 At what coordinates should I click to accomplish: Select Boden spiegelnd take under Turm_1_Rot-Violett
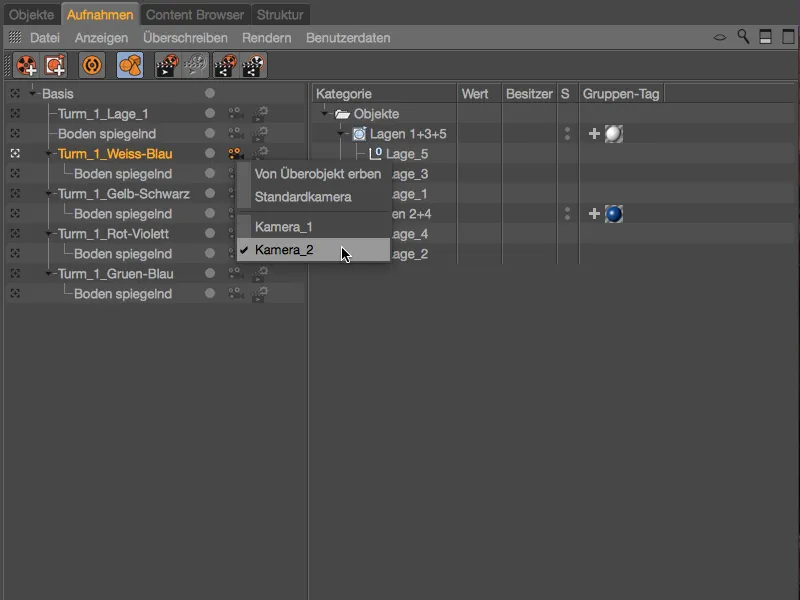click(x=123, y=254)
